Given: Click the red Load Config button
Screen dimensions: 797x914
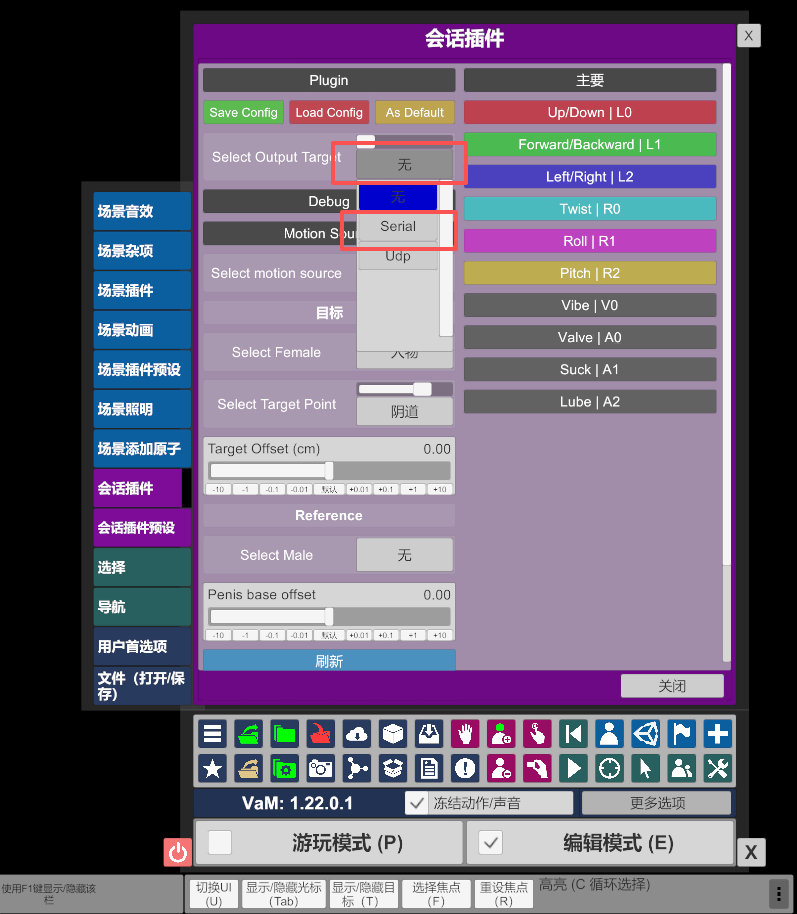Looking at the screenshot, I should pyautogui.click(x=329, y=113).
